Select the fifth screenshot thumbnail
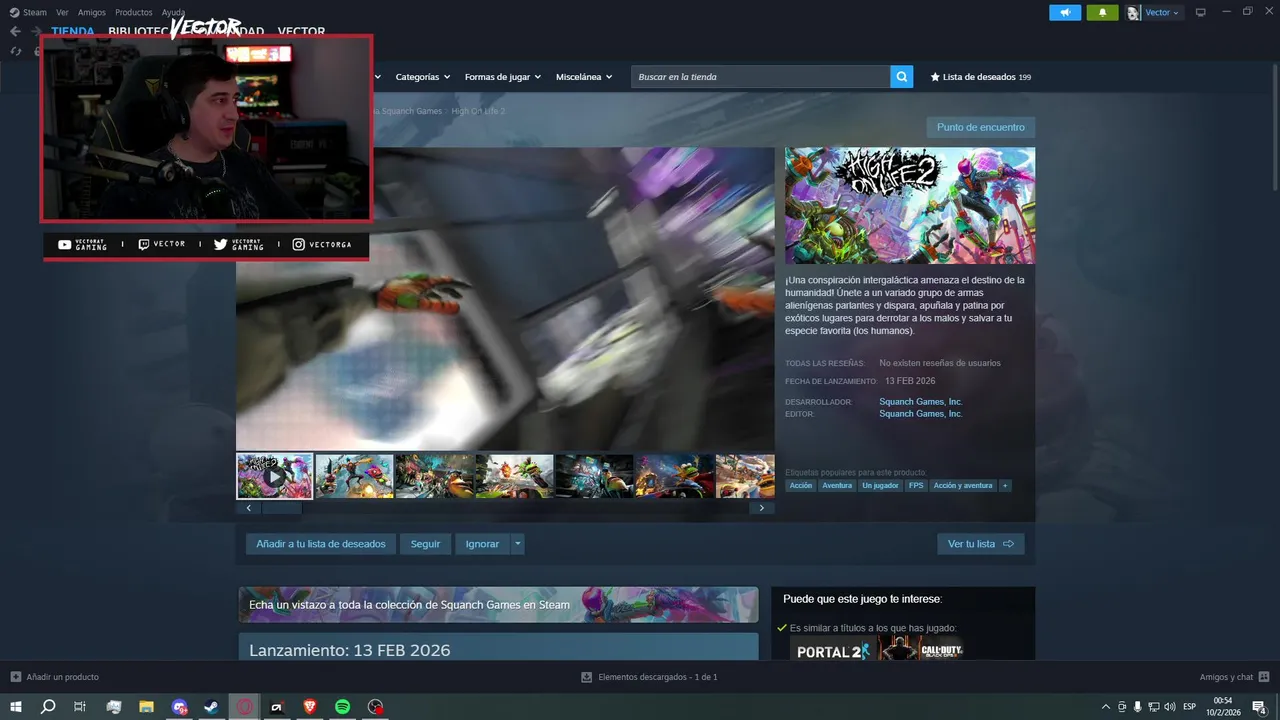The height and width of the screenshot is (720, 1280). tap(595, 476)
